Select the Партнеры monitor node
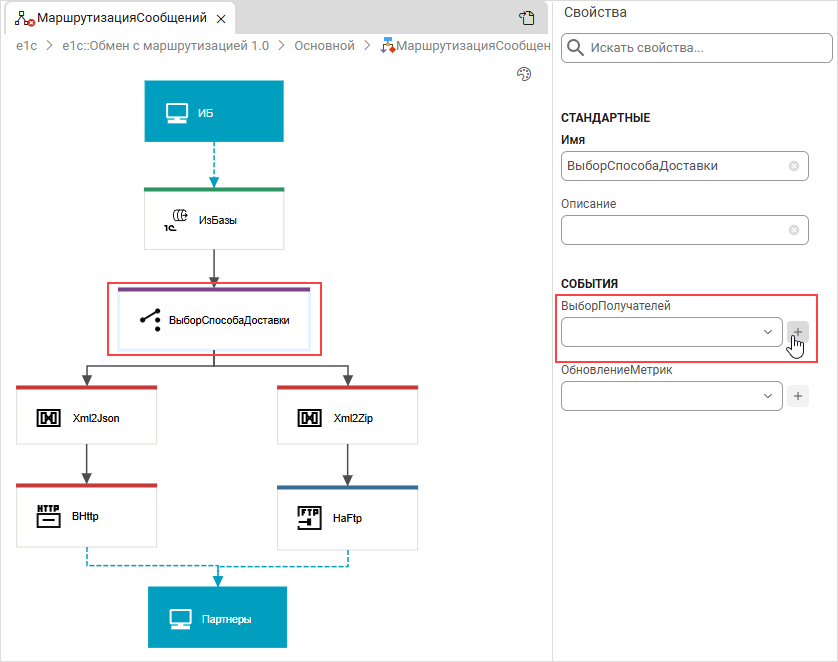Image resolution: width=838 pixels, height=662 pixels. (217, 618)
